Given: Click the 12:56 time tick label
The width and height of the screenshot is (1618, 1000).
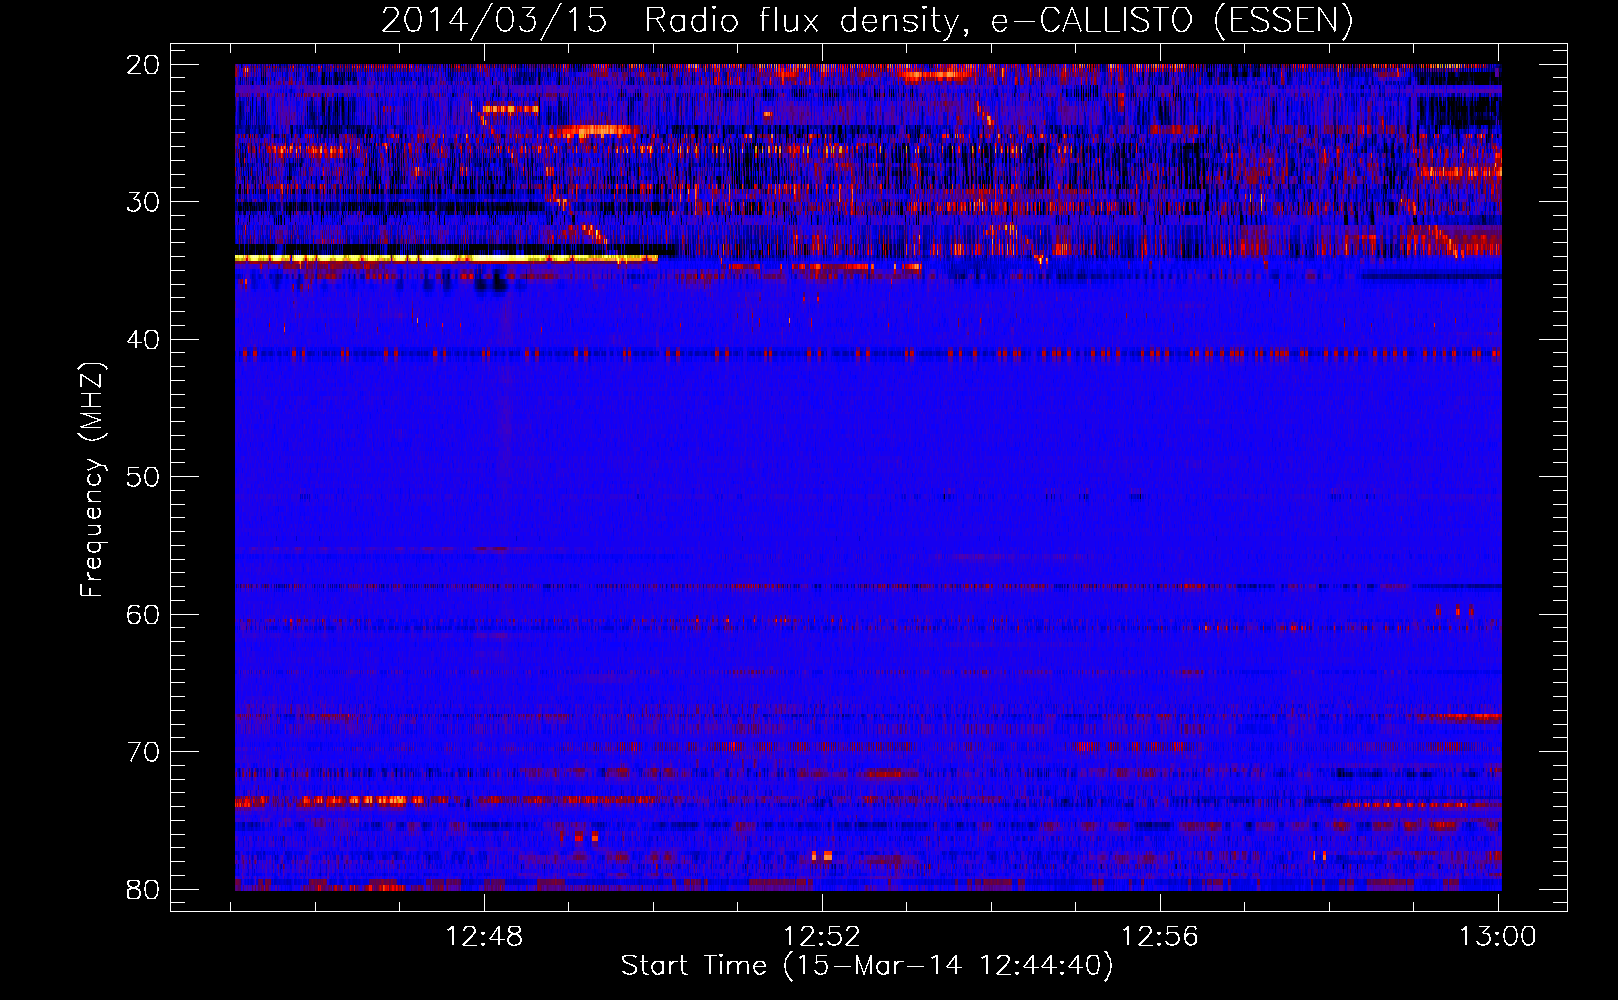Looking at the screenshot, I should pos(1160,937).
